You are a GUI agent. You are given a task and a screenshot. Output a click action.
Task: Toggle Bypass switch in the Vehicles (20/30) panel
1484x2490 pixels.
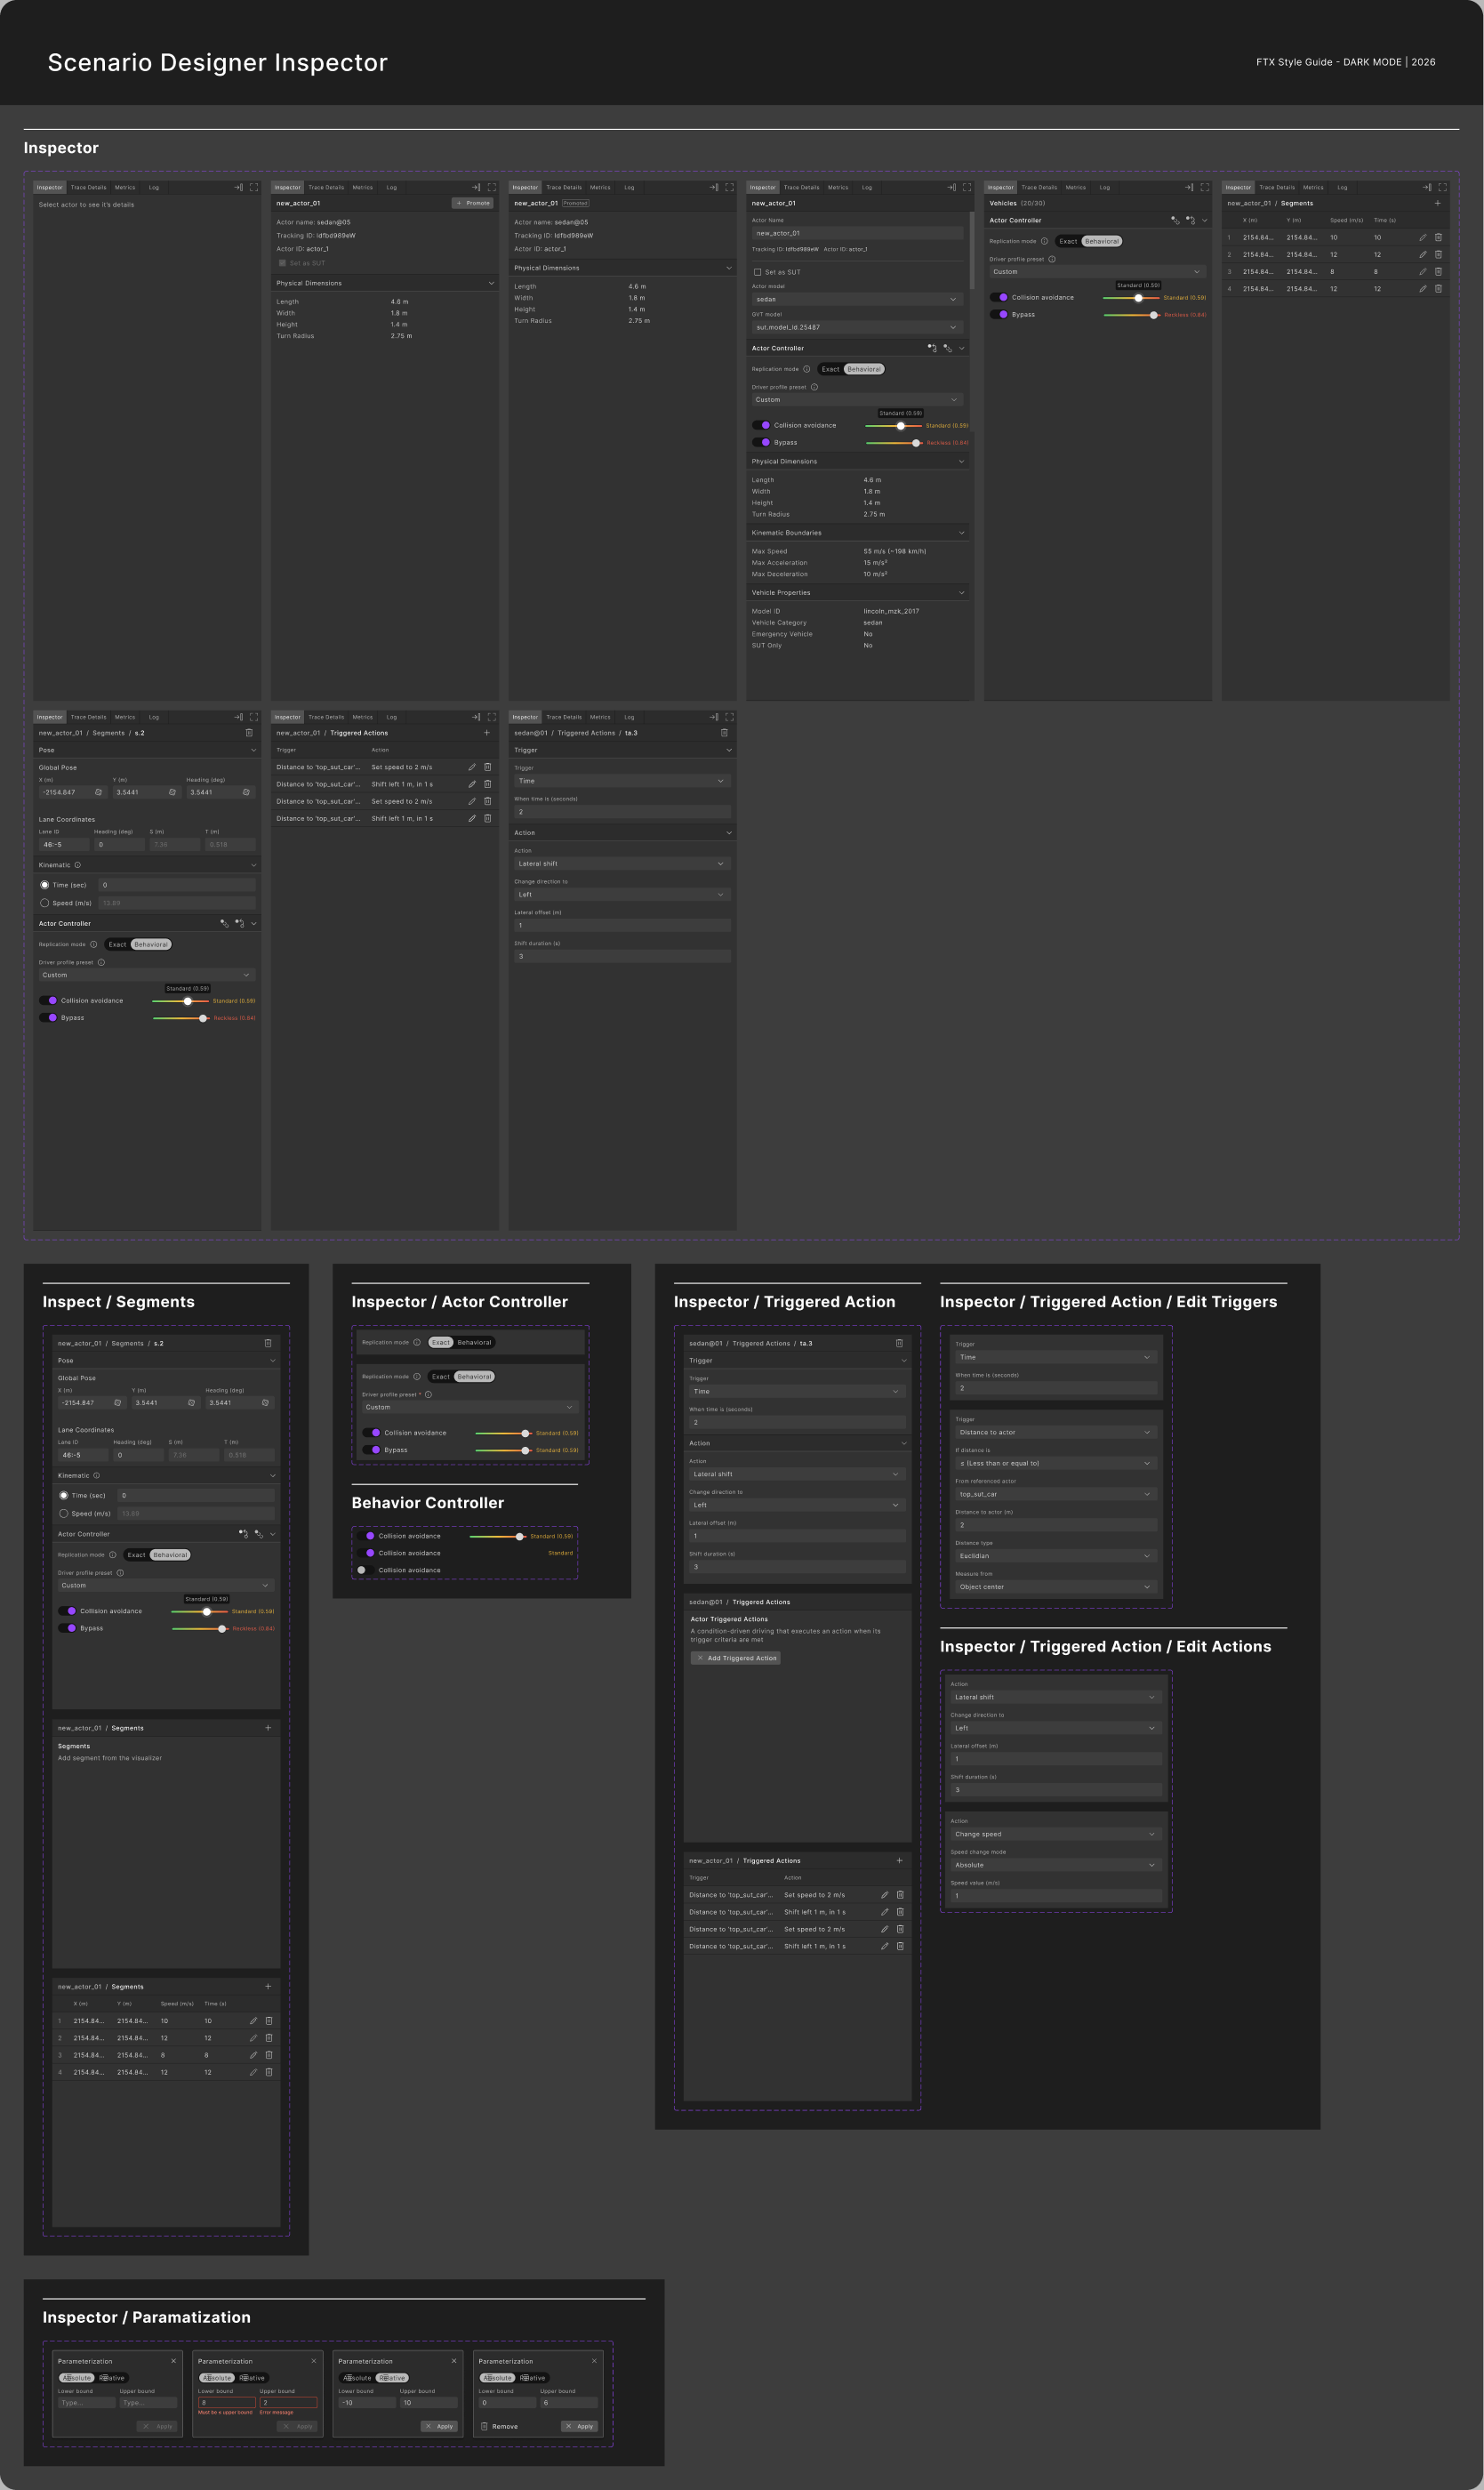tap(998, 314)
